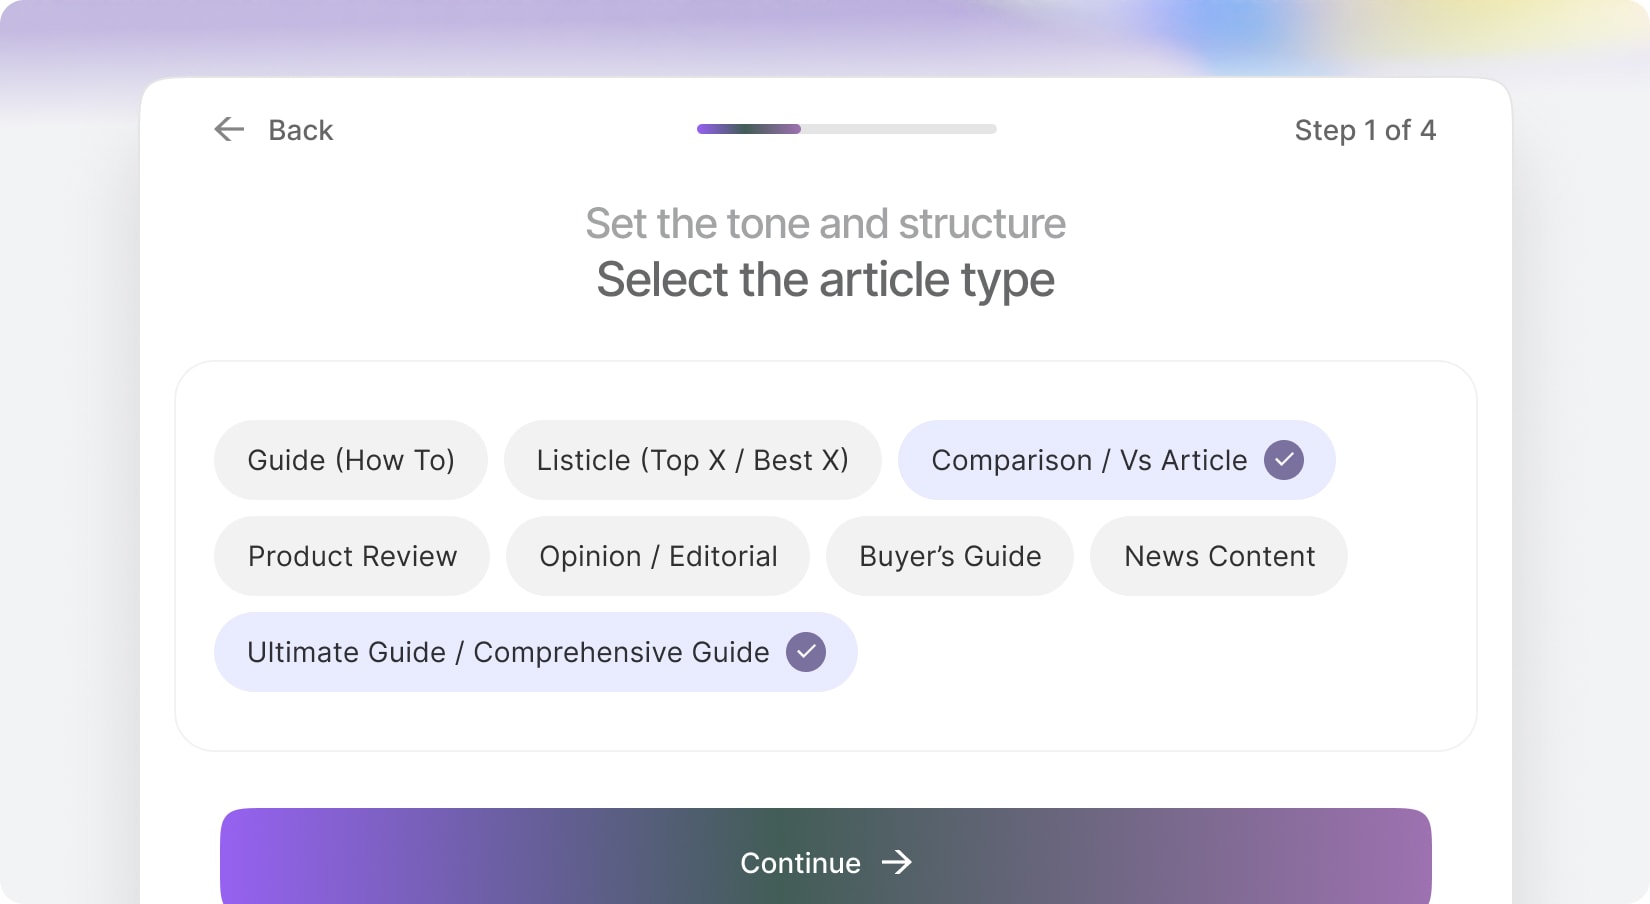This screenshot has width=1650, height=904.
Task: Unselect Ultimate Guide / Comprehensive Guide
Action: pos(508,652)
